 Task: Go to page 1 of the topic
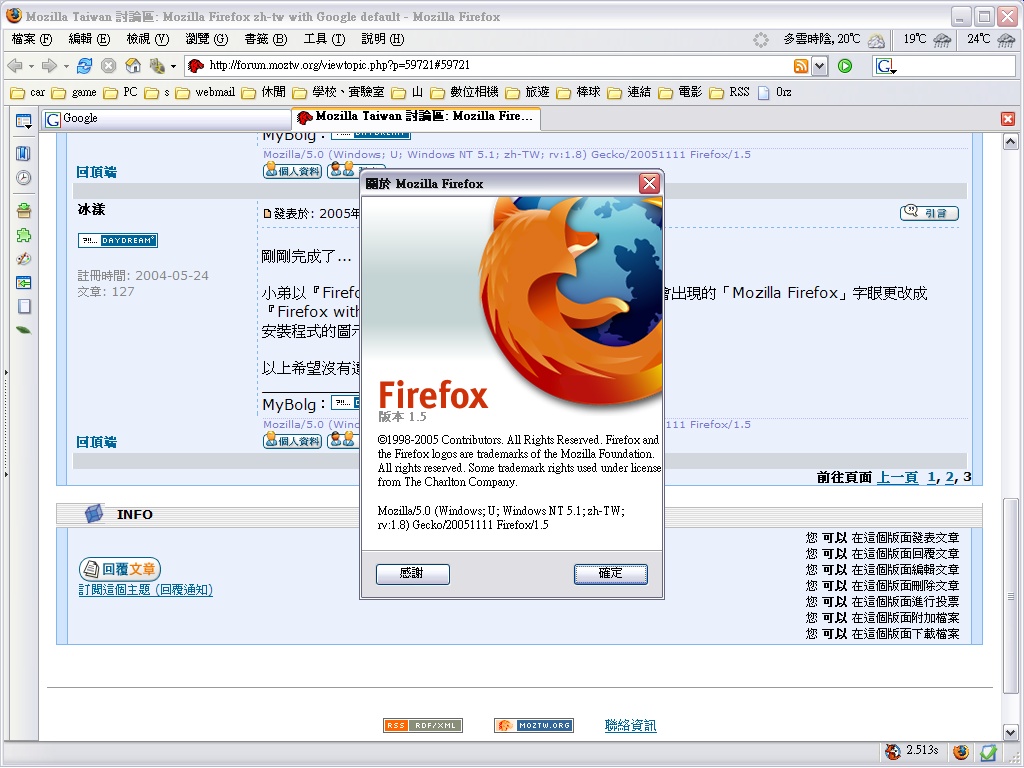pos(931,477)
